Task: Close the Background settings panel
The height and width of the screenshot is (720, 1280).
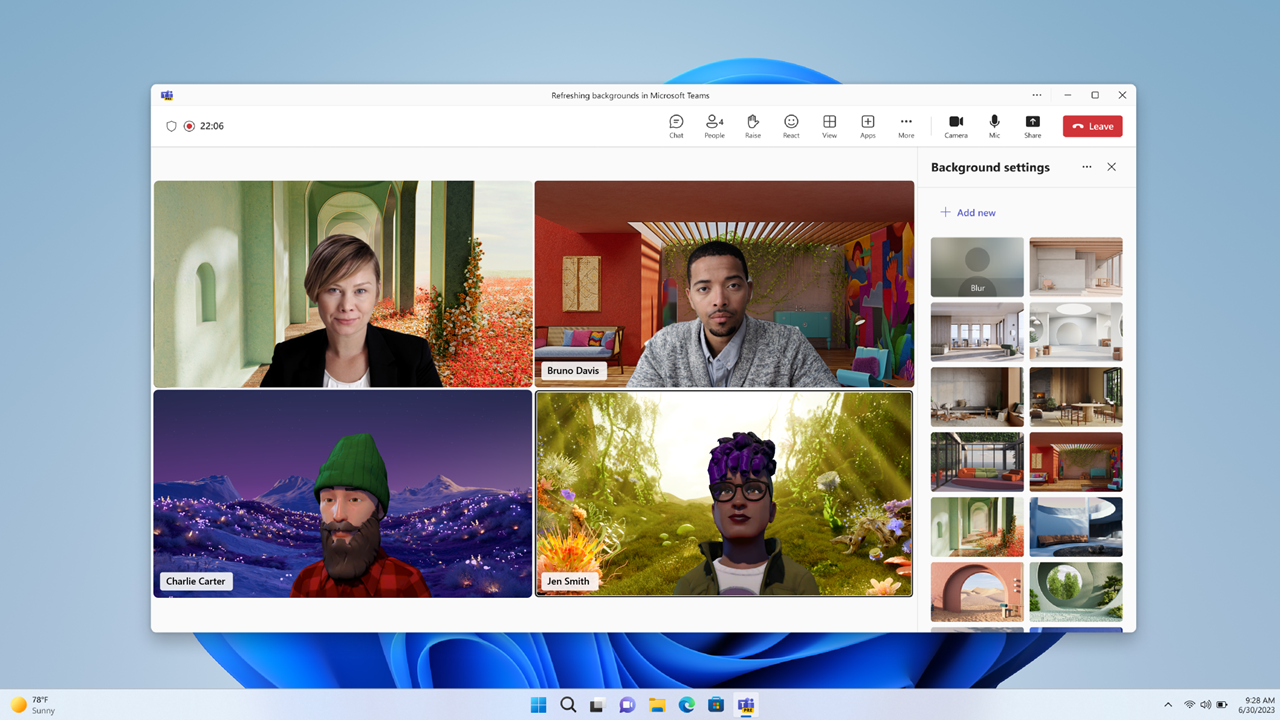Action: (1112, 167)
